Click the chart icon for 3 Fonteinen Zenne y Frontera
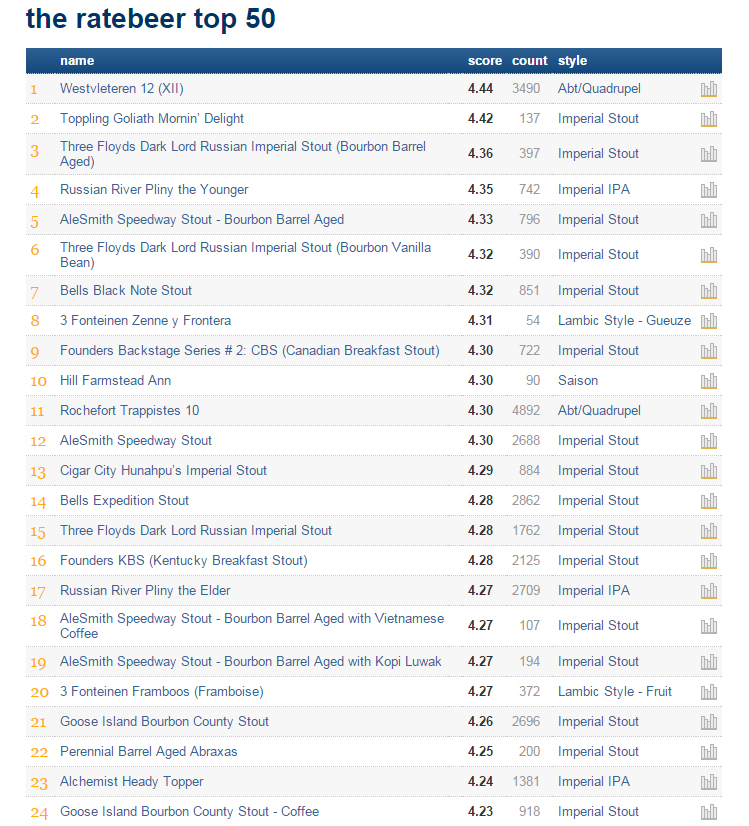Screen dimensions: 749x826 click(x=709, y=321)
